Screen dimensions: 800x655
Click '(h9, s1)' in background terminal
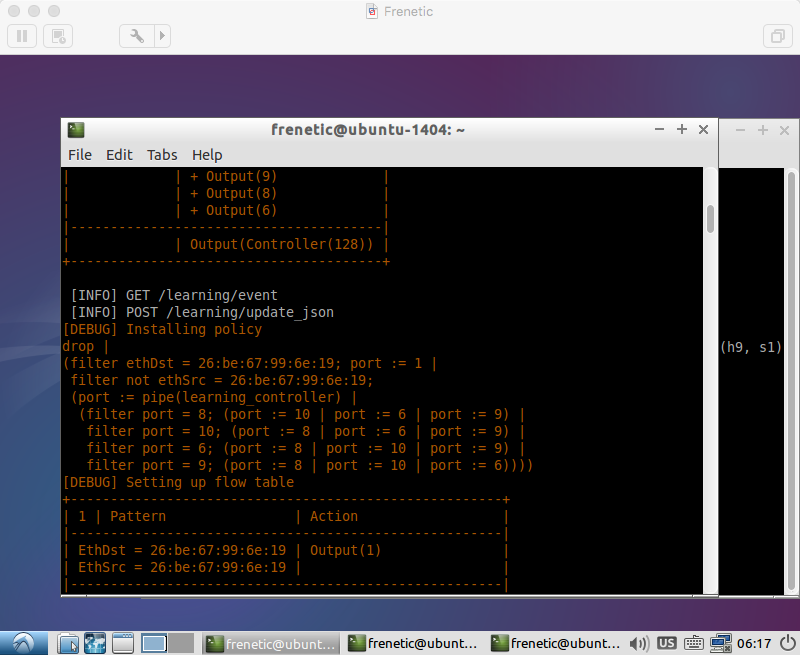pos(751,347)
